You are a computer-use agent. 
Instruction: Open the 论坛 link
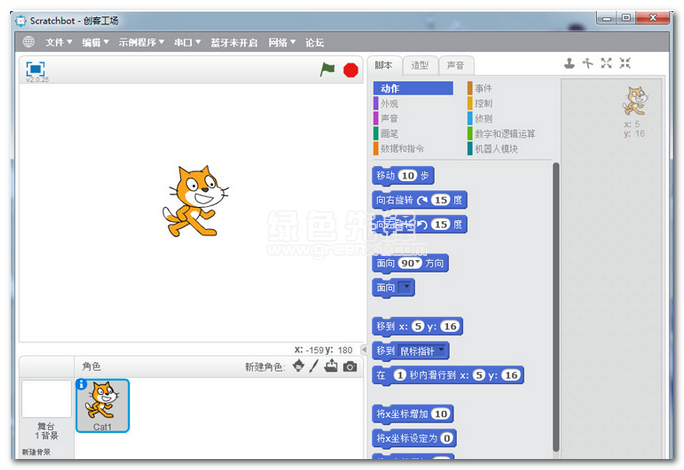click(315, 42)
